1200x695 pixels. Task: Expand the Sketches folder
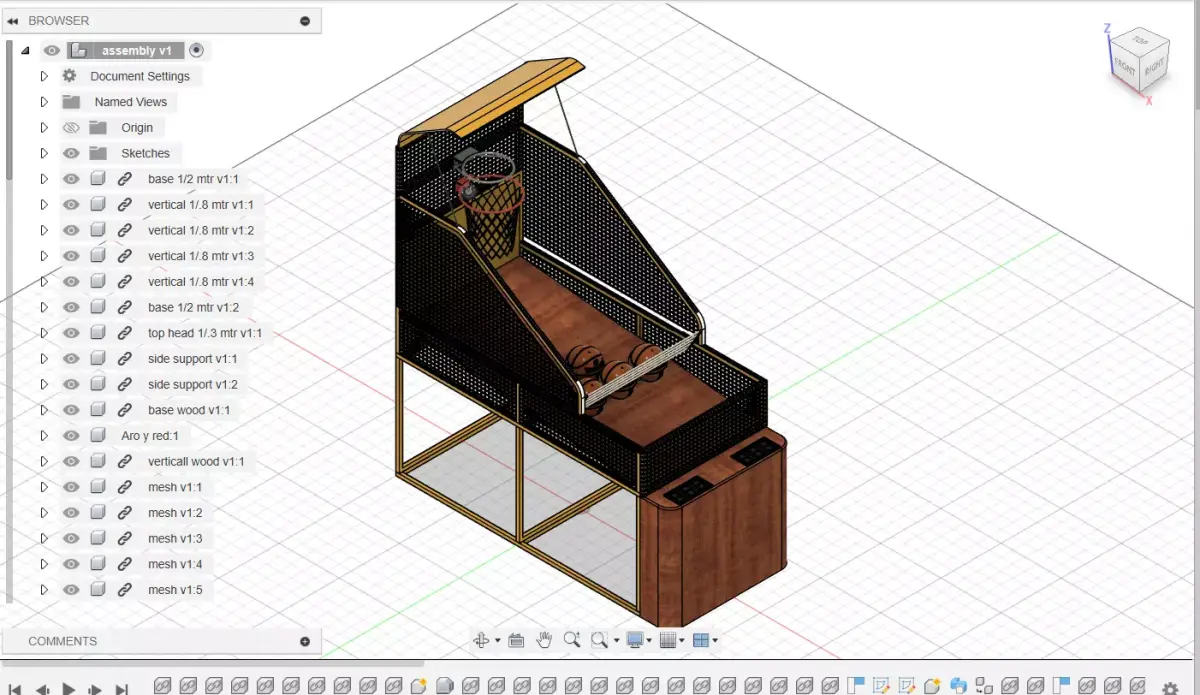44,152
